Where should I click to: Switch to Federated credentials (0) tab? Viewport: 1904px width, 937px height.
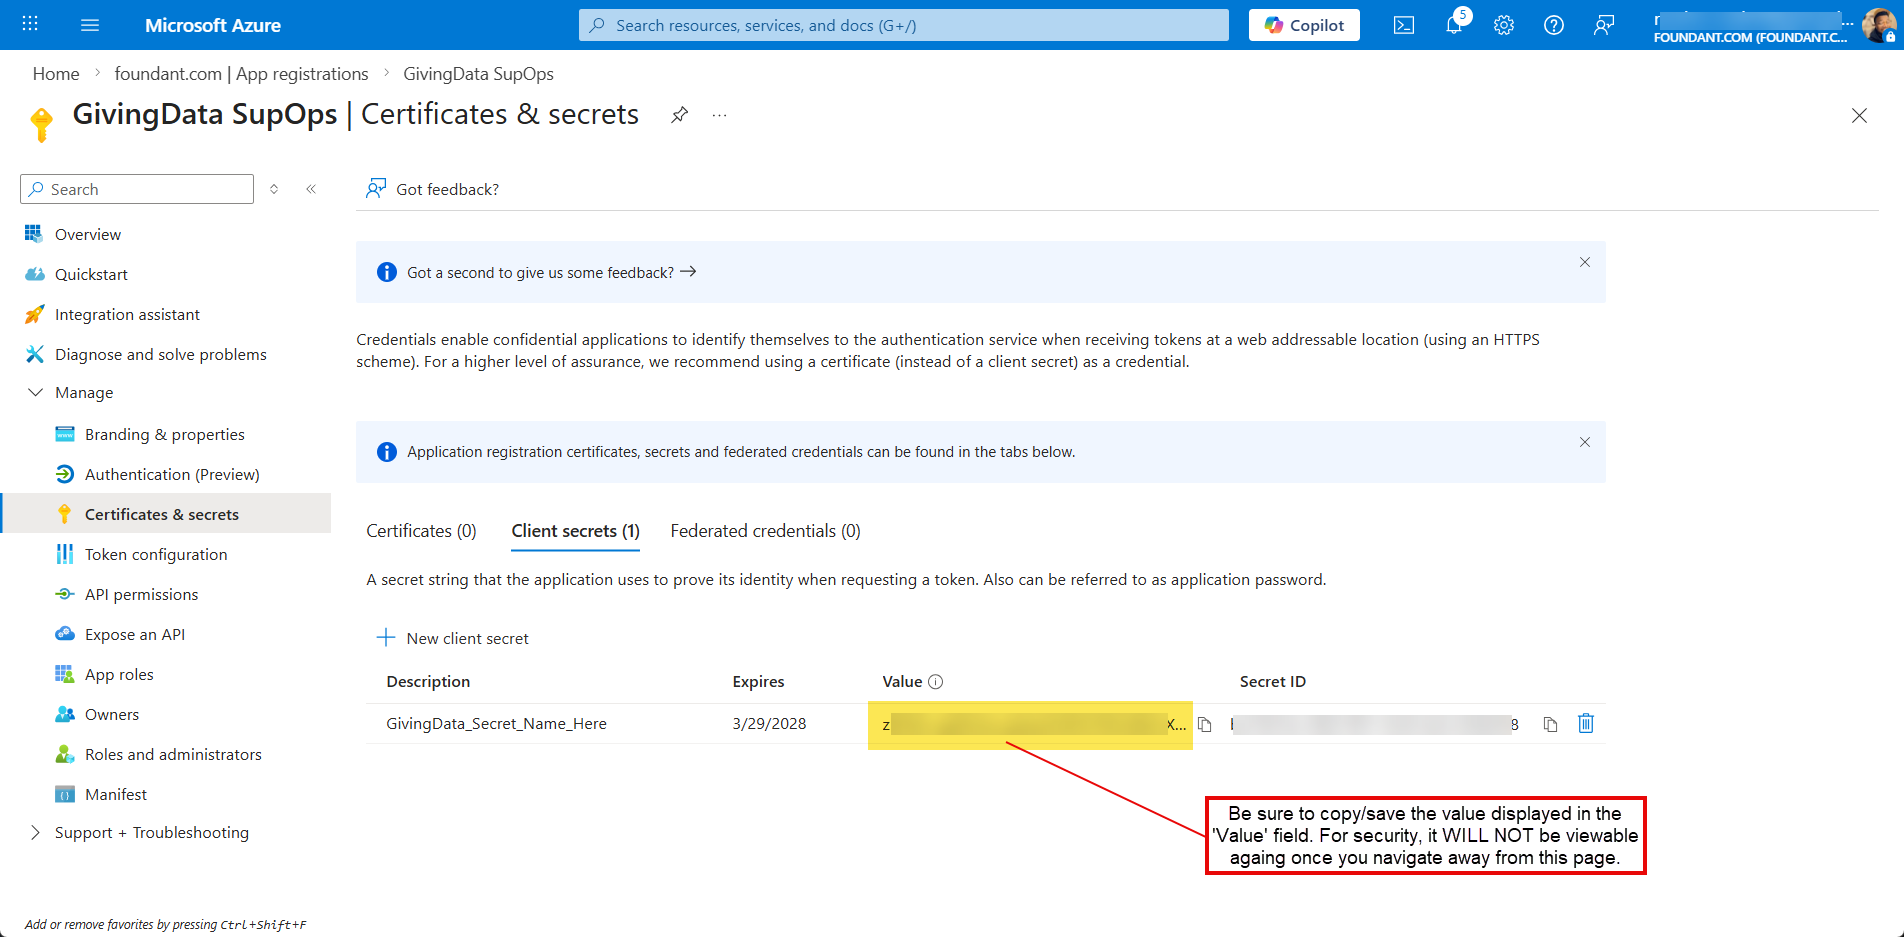[765, 531]
